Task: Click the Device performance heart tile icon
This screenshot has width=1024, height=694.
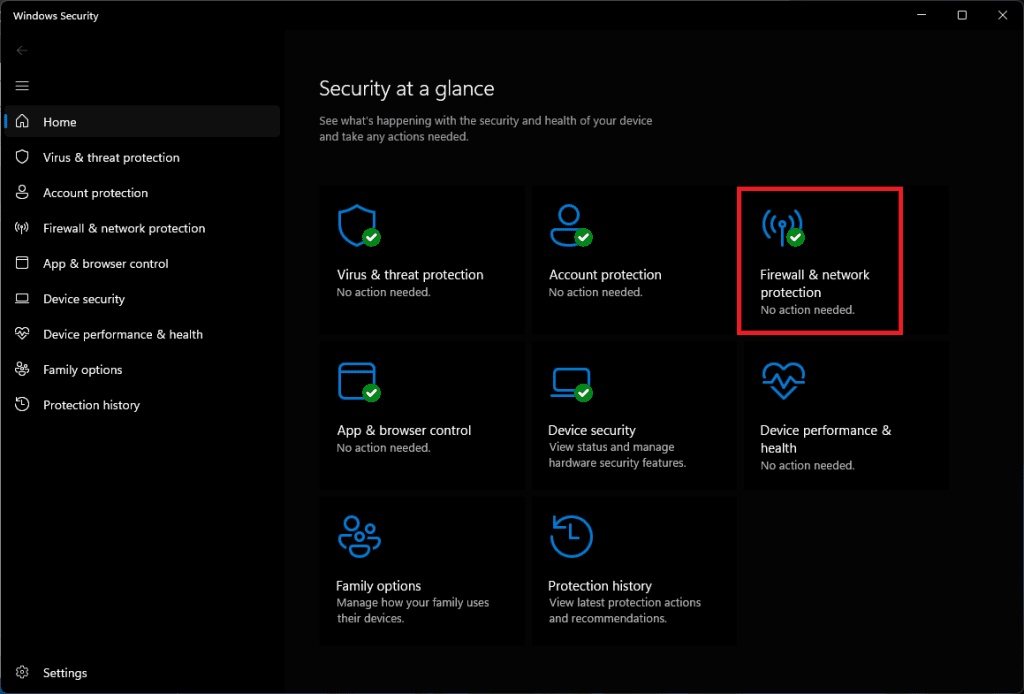Action: click(x=783, y=381)
